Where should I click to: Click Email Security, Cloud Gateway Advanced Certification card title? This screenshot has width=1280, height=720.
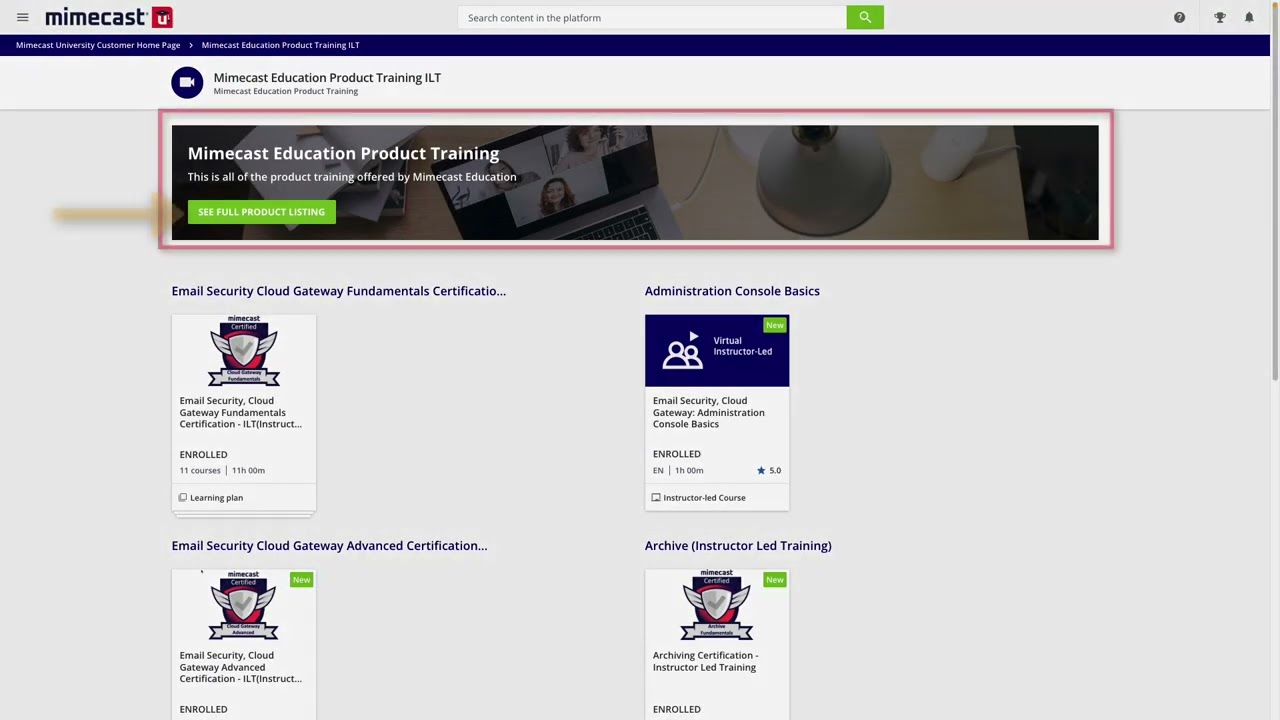(240, 667)
